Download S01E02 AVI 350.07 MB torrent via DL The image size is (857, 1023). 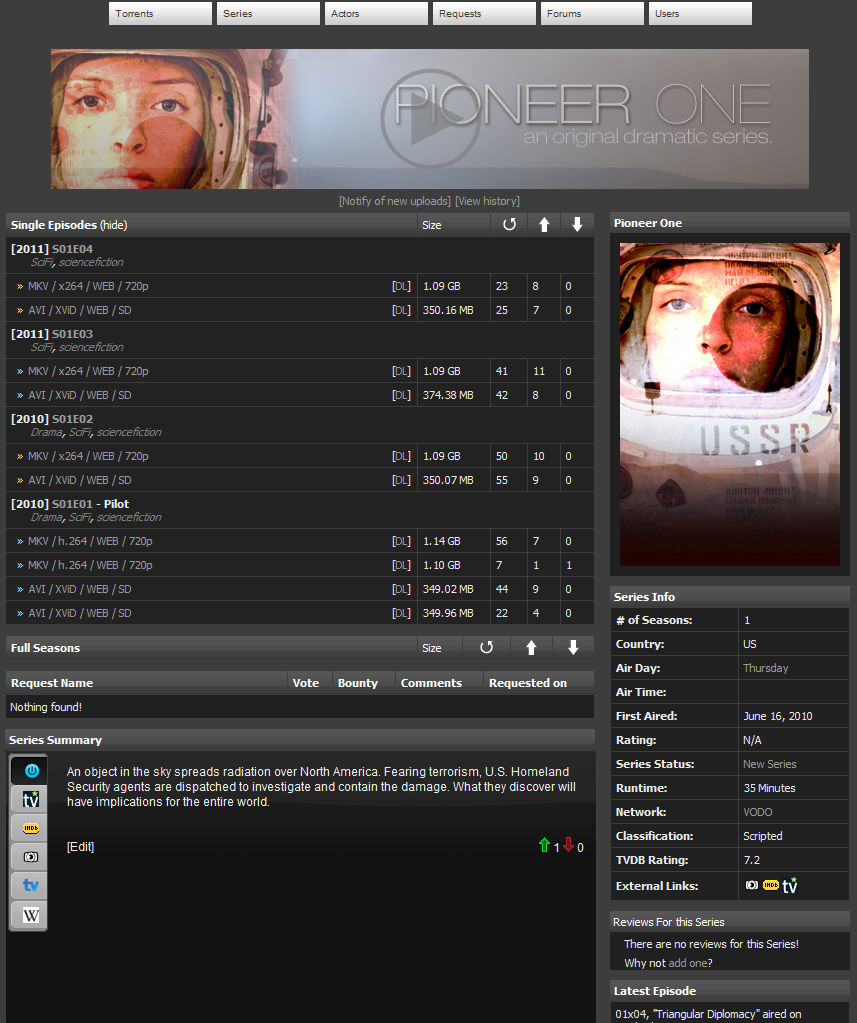click(401, 480)
